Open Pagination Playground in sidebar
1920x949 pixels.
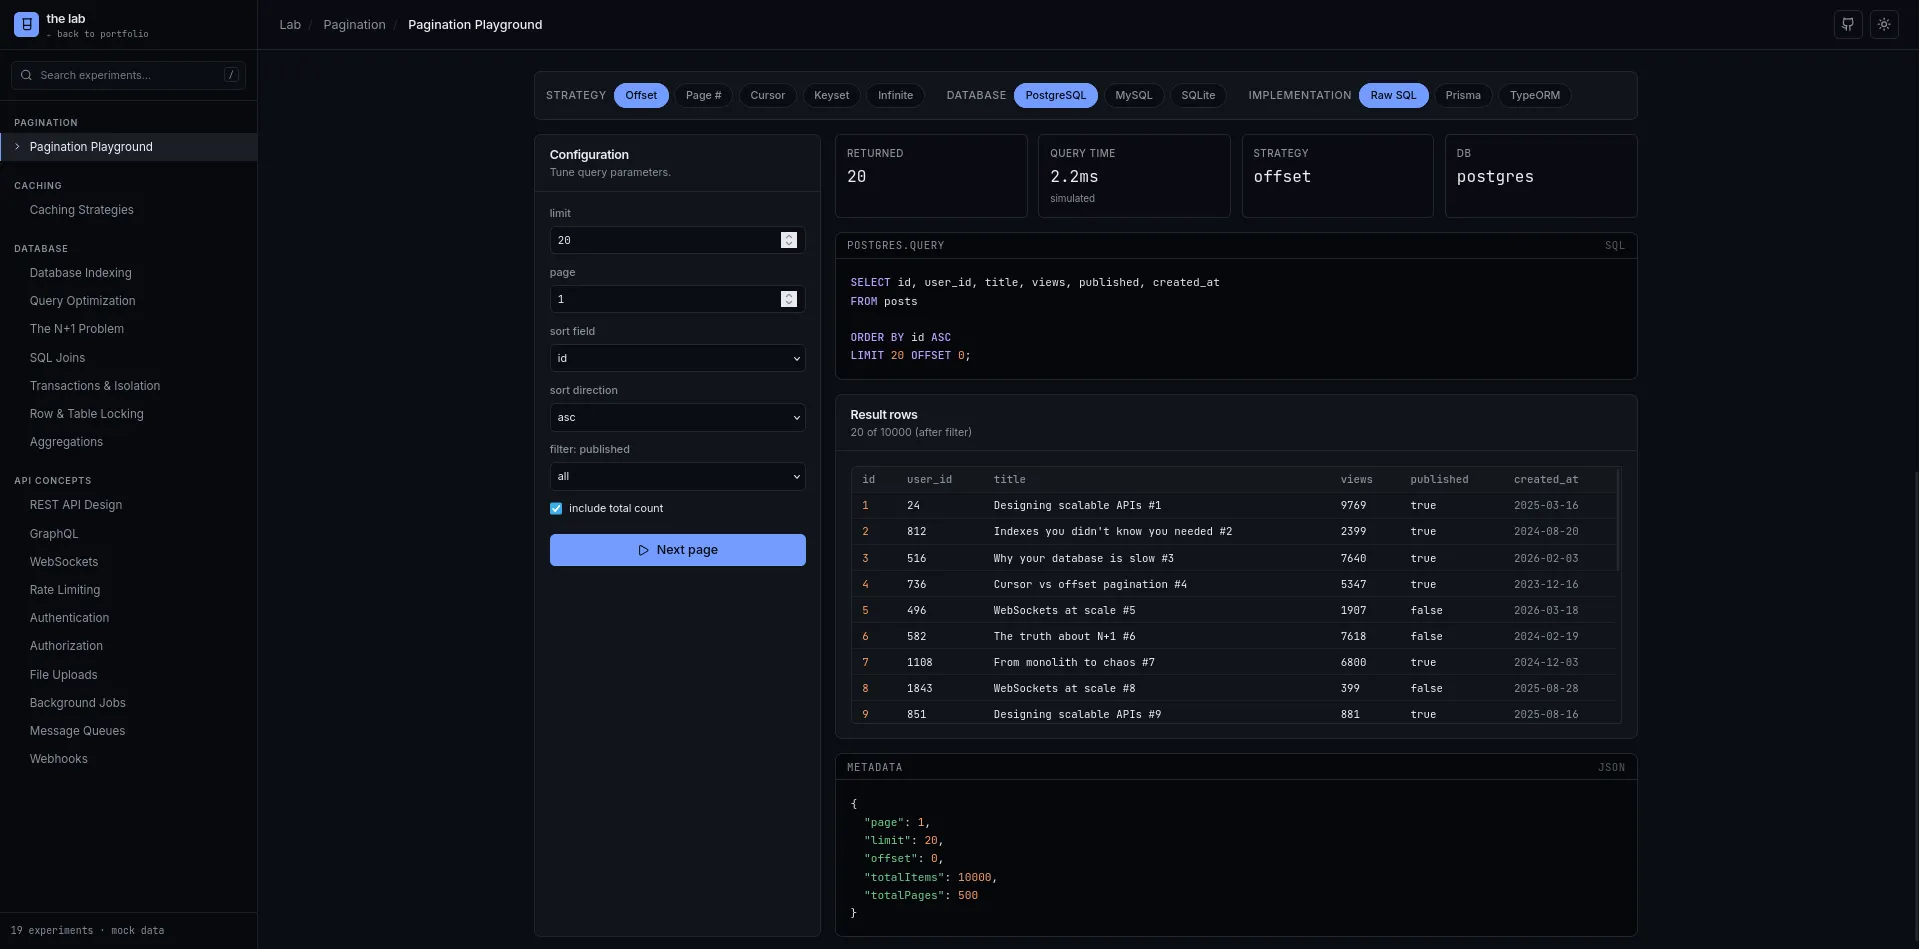coord(128,147)
